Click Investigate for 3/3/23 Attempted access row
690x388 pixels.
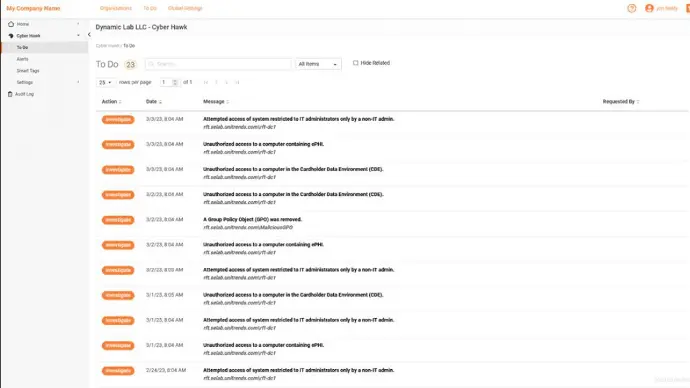click(x=118, y=120)
